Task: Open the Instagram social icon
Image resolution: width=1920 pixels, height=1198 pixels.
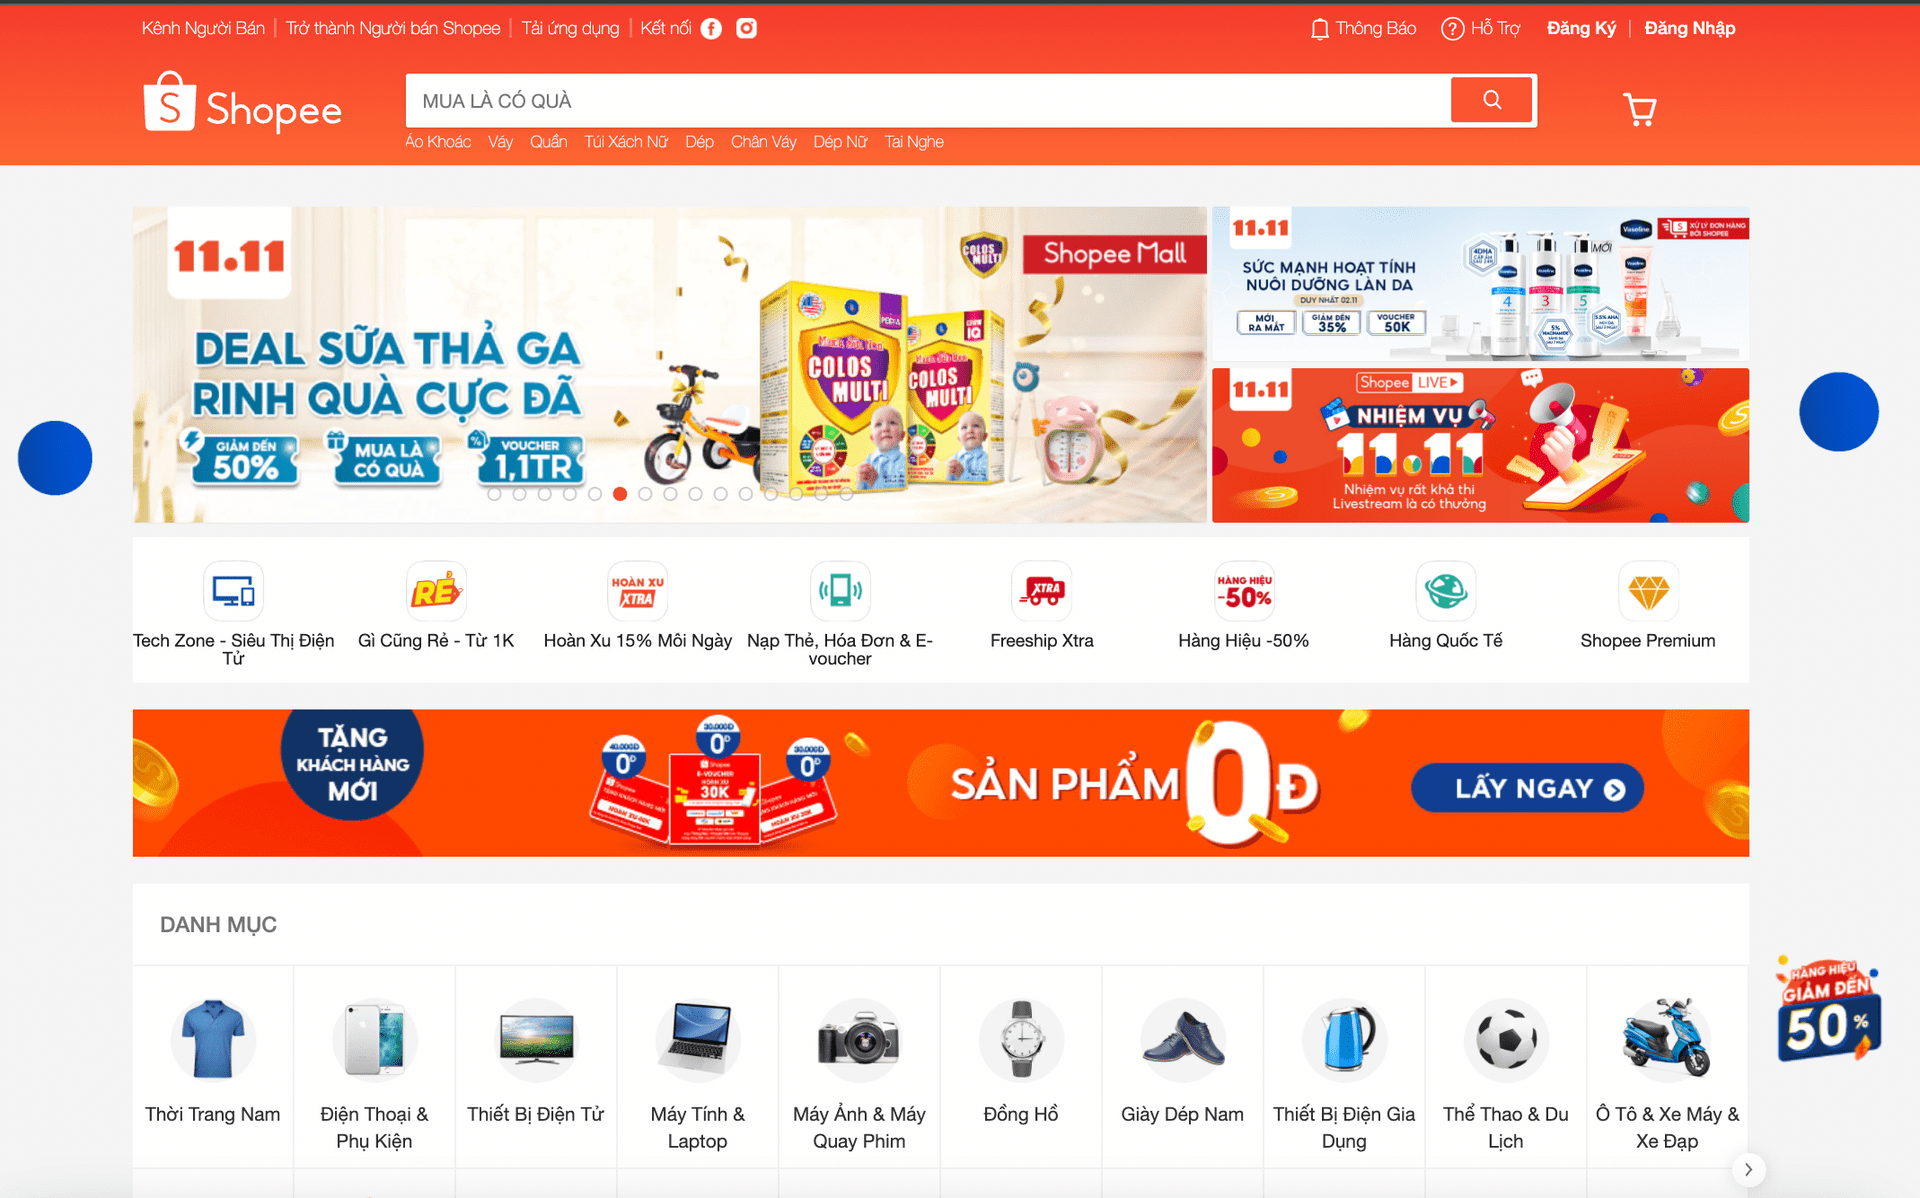Action: click(746, 28)
